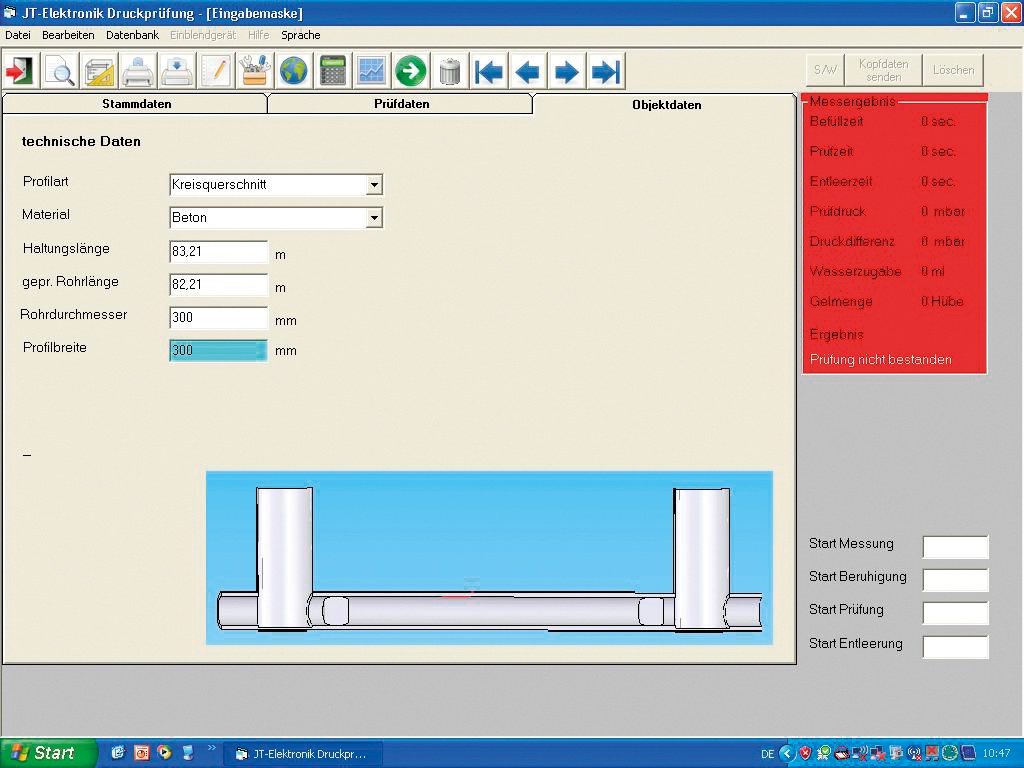Open the pencil notepad edit icon
The image size is (1024, 768).
(216, 71)
